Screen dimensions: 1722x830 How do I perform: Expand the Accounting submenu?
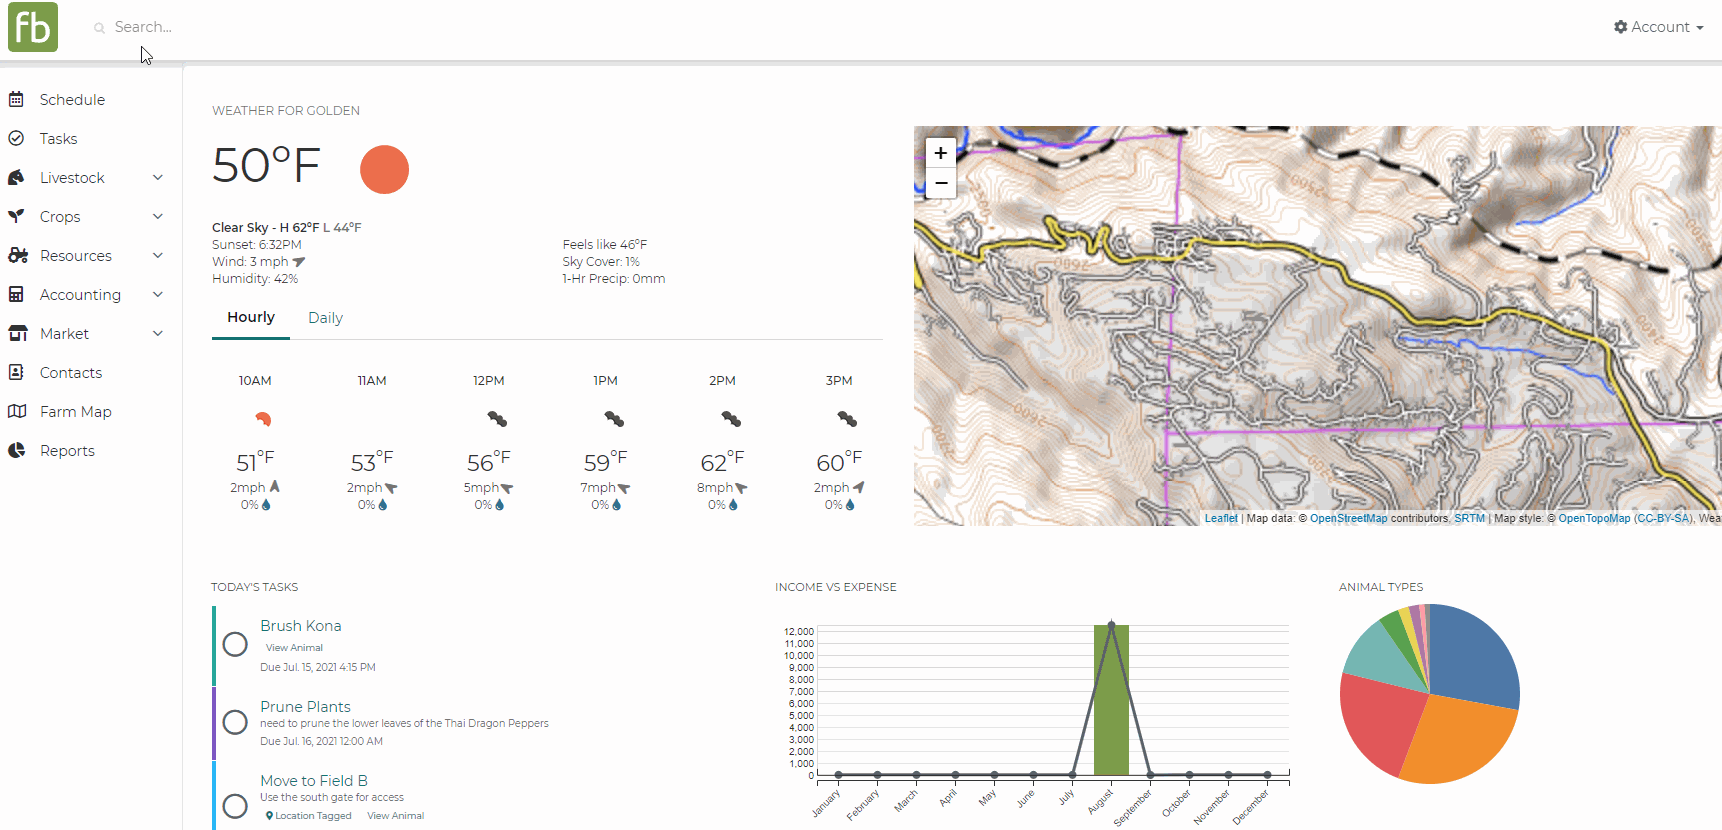tap(157, 294)
